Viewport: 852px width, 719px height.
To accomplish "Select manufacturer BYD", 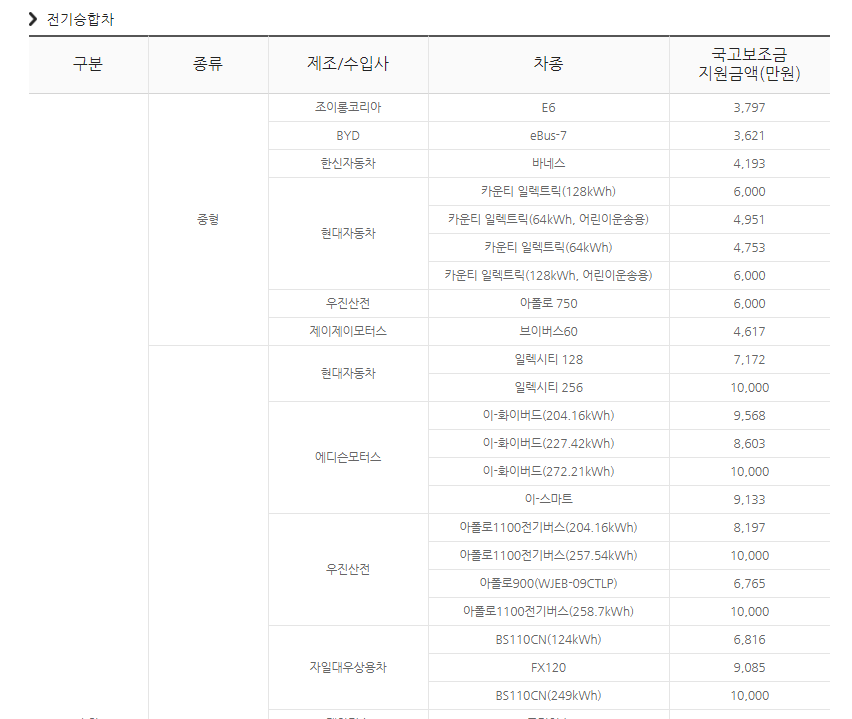I will click(348, 136).
